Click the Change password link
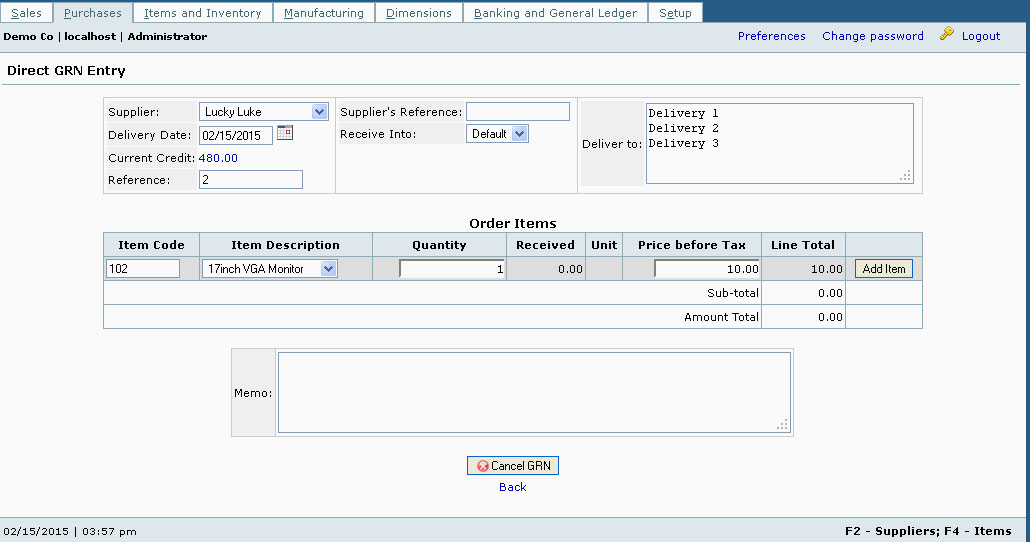This screenshot has height=542, width=1030. (x=872, y=36)
